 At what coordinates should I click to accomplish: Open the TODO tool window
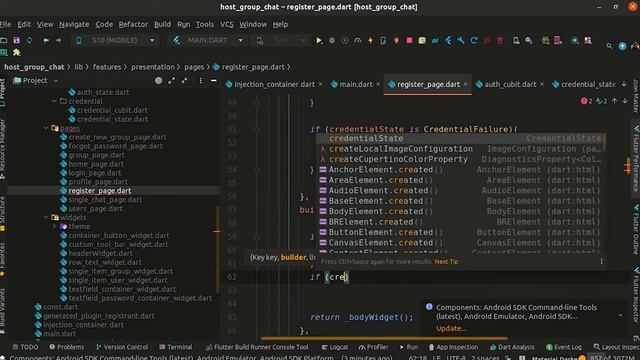tap(25, 347)
